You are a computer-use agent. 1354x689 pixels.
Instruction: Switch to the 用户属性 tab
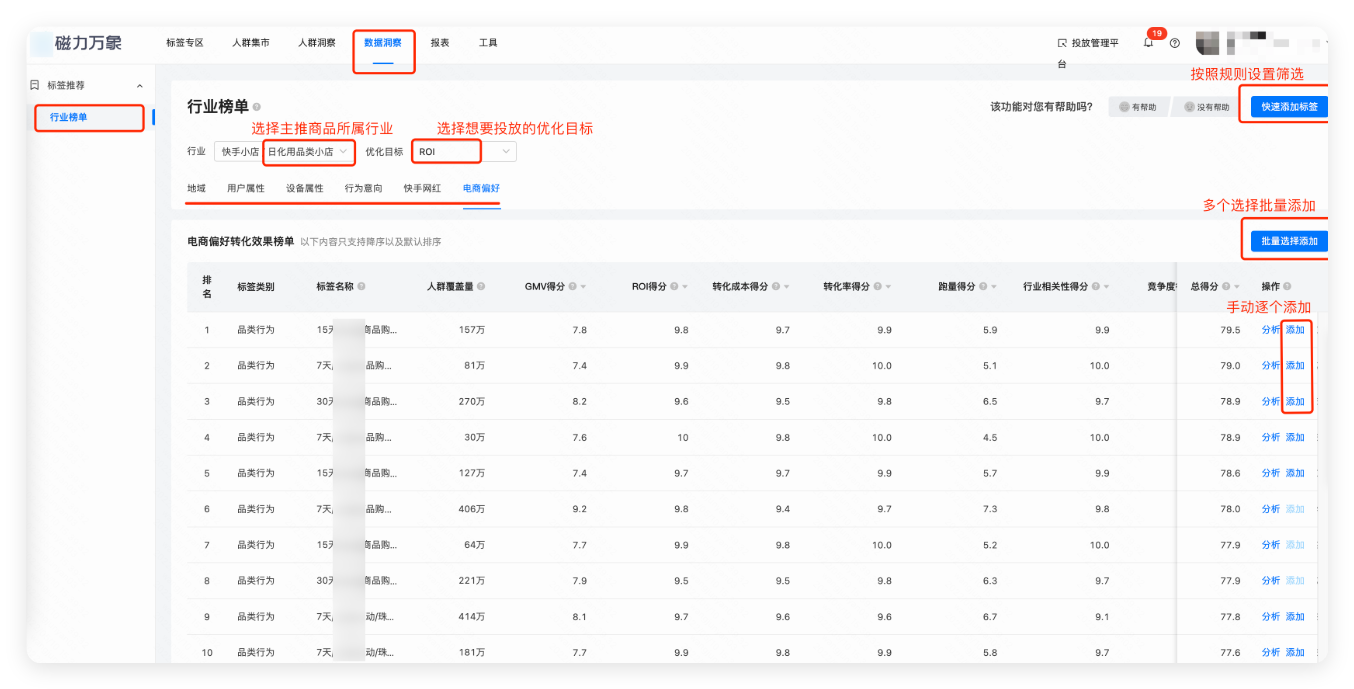pos(245,188)
